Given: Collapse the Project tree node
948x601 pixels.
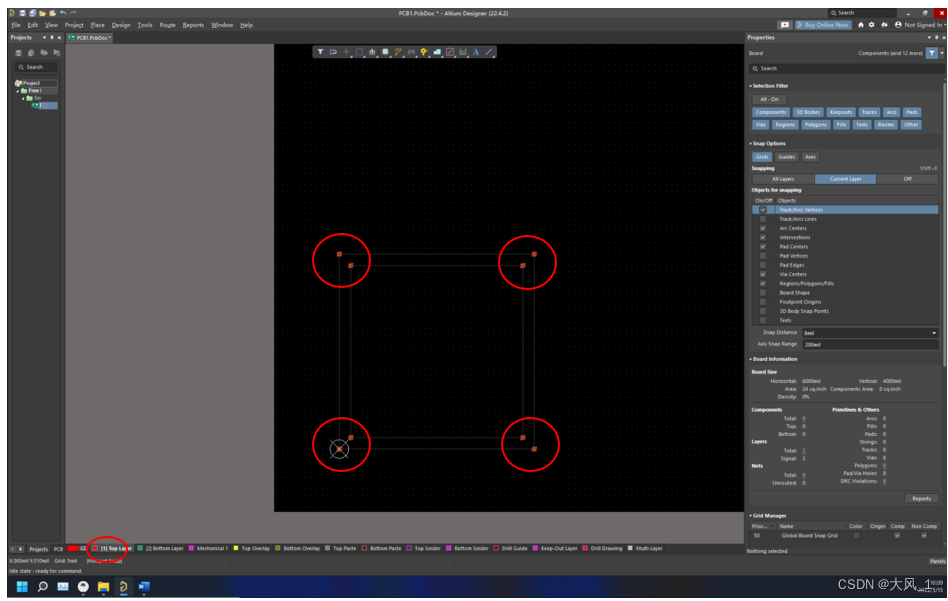Looking at the screenshot, I should coord(18,91).
